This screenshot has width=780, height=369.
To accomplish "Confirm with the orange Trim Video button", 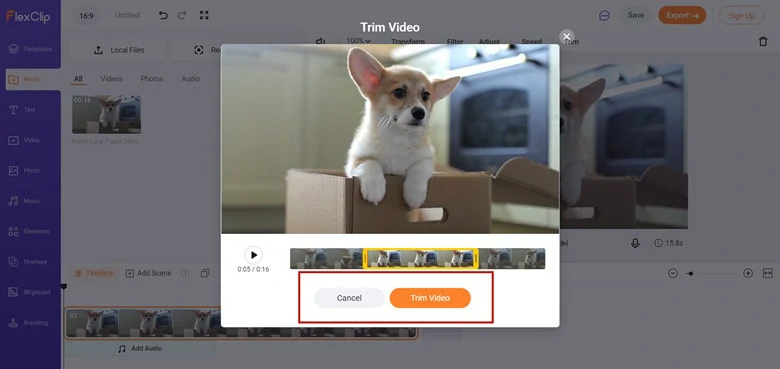I will (x=430, y=298).
